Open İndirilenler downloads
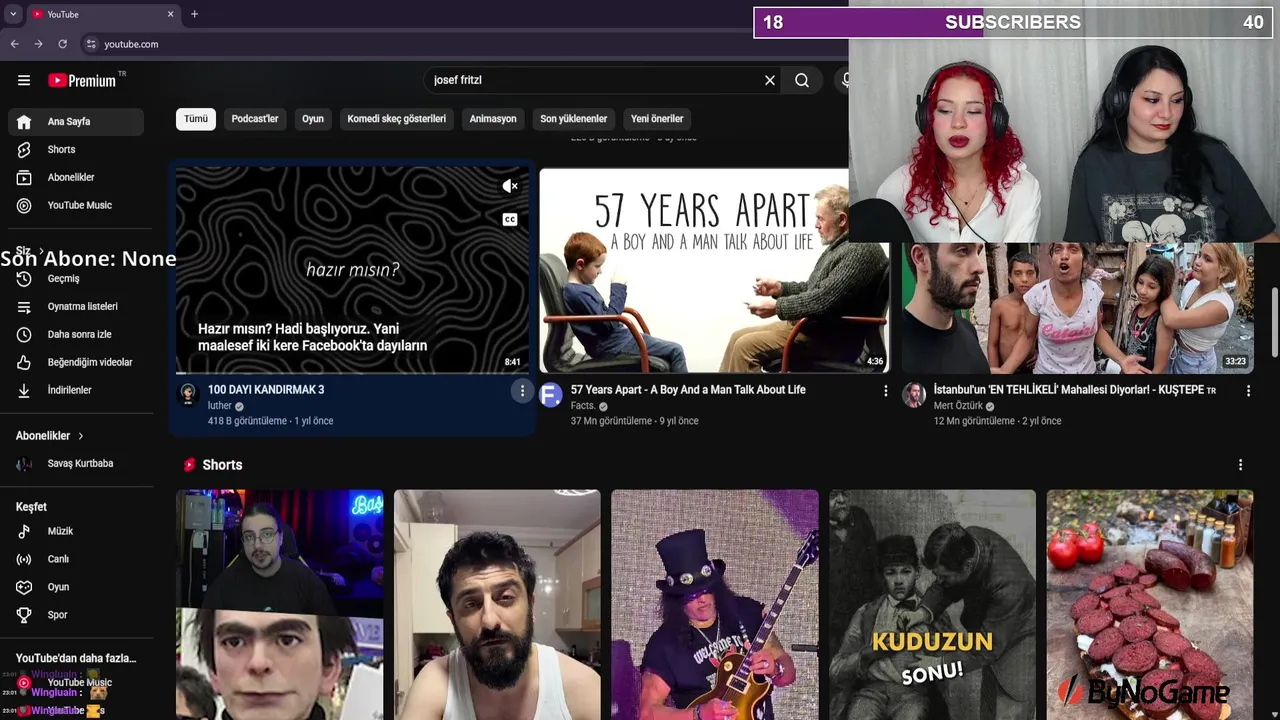Viewport: 1280px width, 720px height. click(76, 390)
